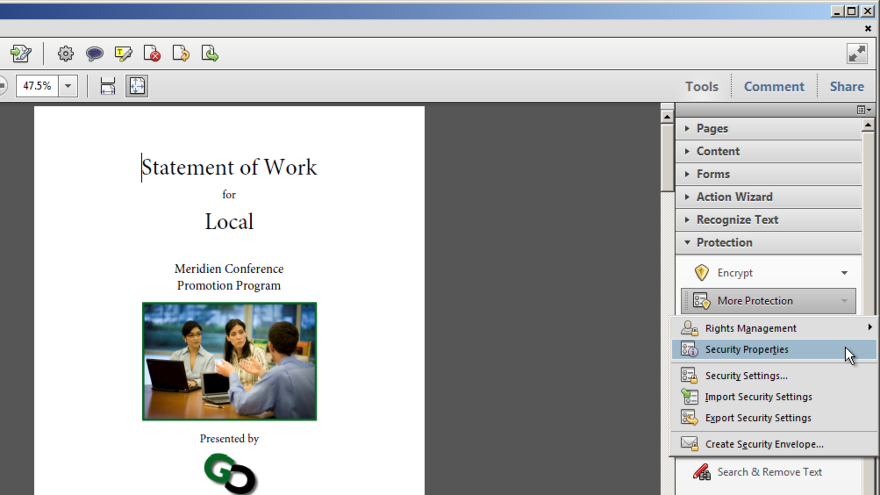Click the edit document pencil toolbar icon
Image resolution: width=880 pixels, height=495 pixels.
(21, 54)
